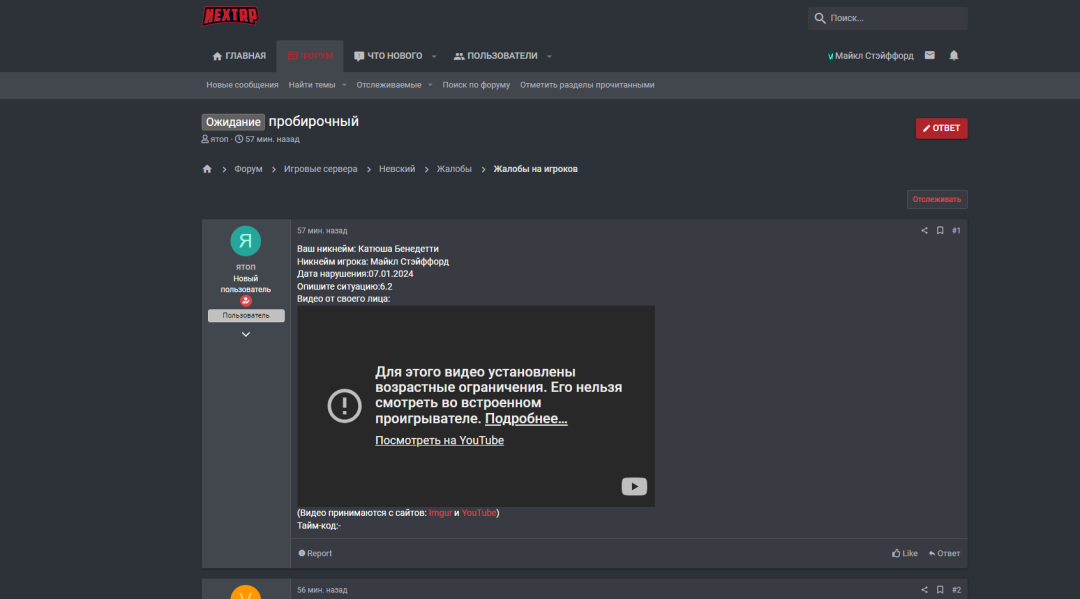The width and height of the screenshot is (1080, 599).
Task: Open the ЧТО НОВОГО tab
Action: 388,56
